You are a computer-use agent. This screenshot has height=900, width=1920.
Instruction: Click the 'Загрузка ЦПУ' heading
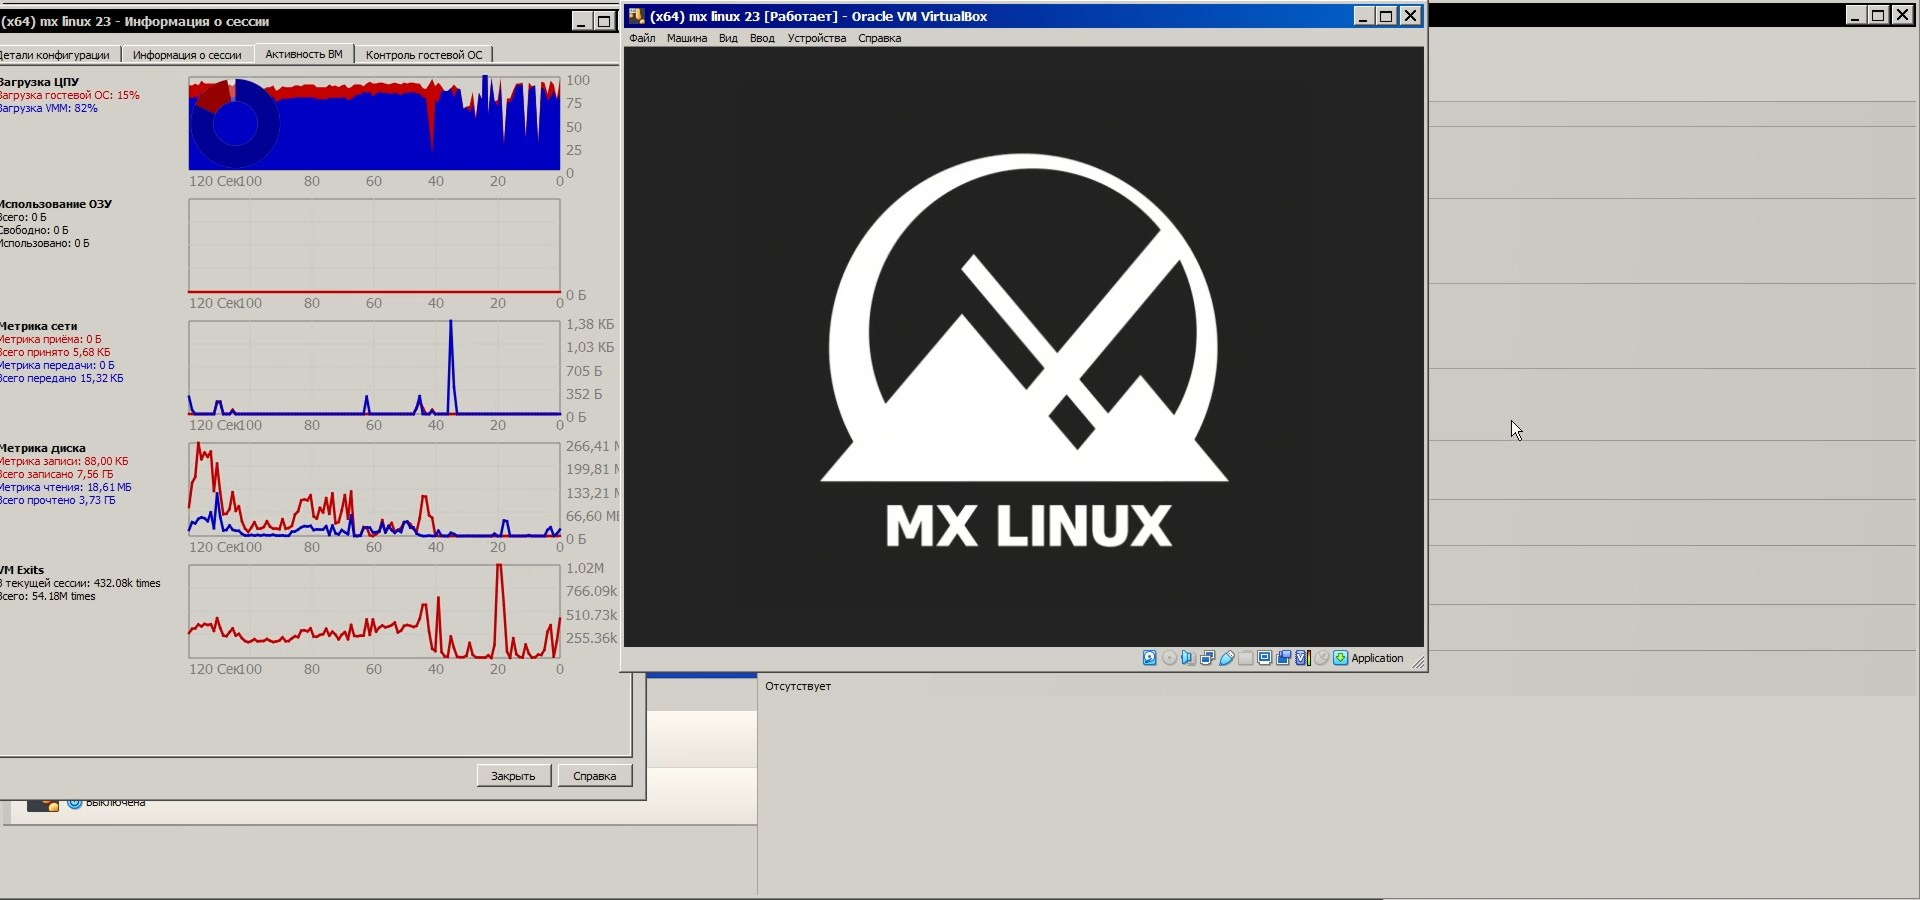pos(39,82)
